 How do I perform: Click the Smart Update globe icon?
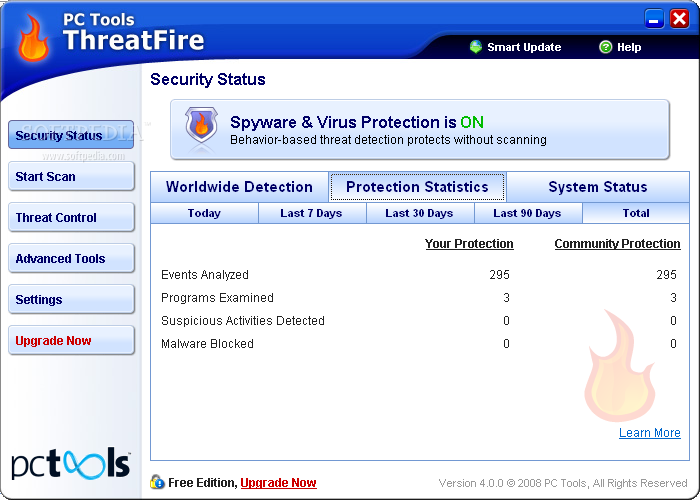(x=476, y=47)
